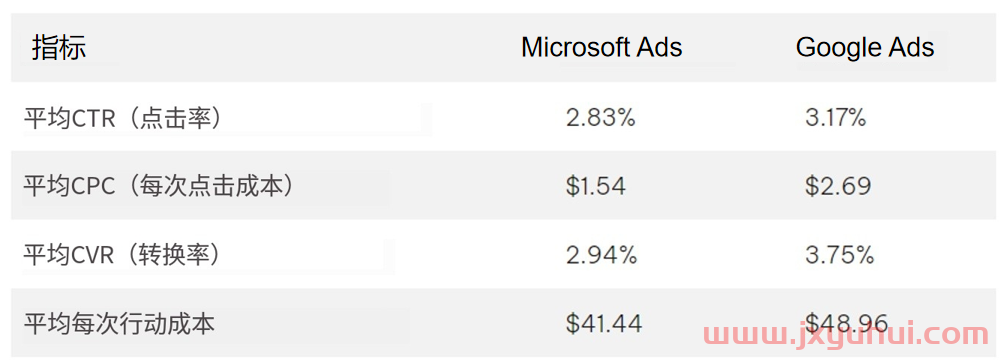Image resolution: width=1006 pixels, height=364 pixels.
Task: Select Google Ads CVR value 3.75%
Action: coord(840,255)
